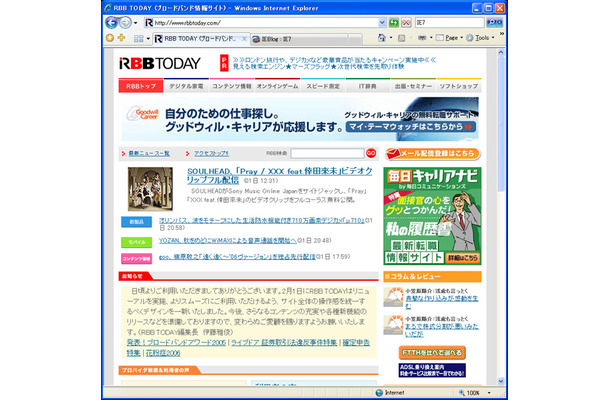The image size is (610, 400).
Task: Open the スピード測定 navigation tab
Action: pos(323,86)
